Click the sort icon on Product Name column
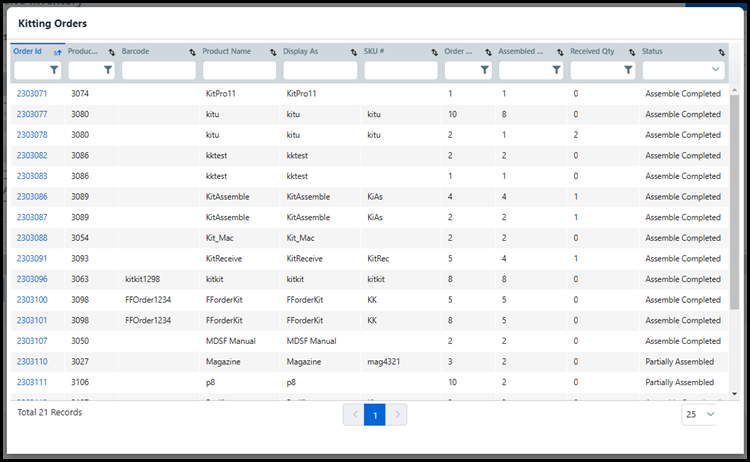Image resolution: width=750 pixels, height=462 pixels. click(x=271, y=52)
